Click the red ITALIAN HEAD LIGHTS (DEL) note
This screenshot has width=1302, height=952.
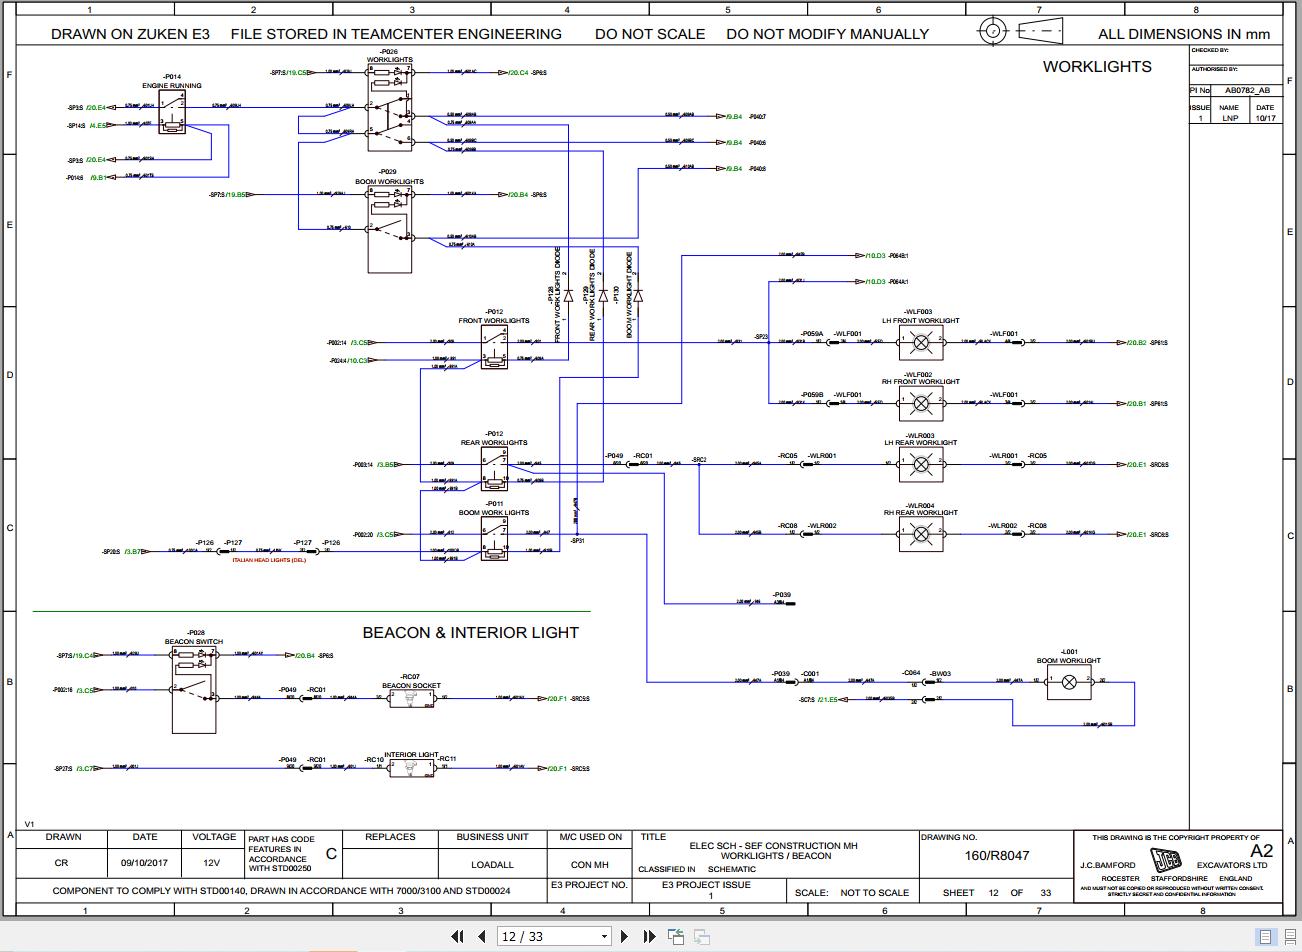(x=270, y=560)
